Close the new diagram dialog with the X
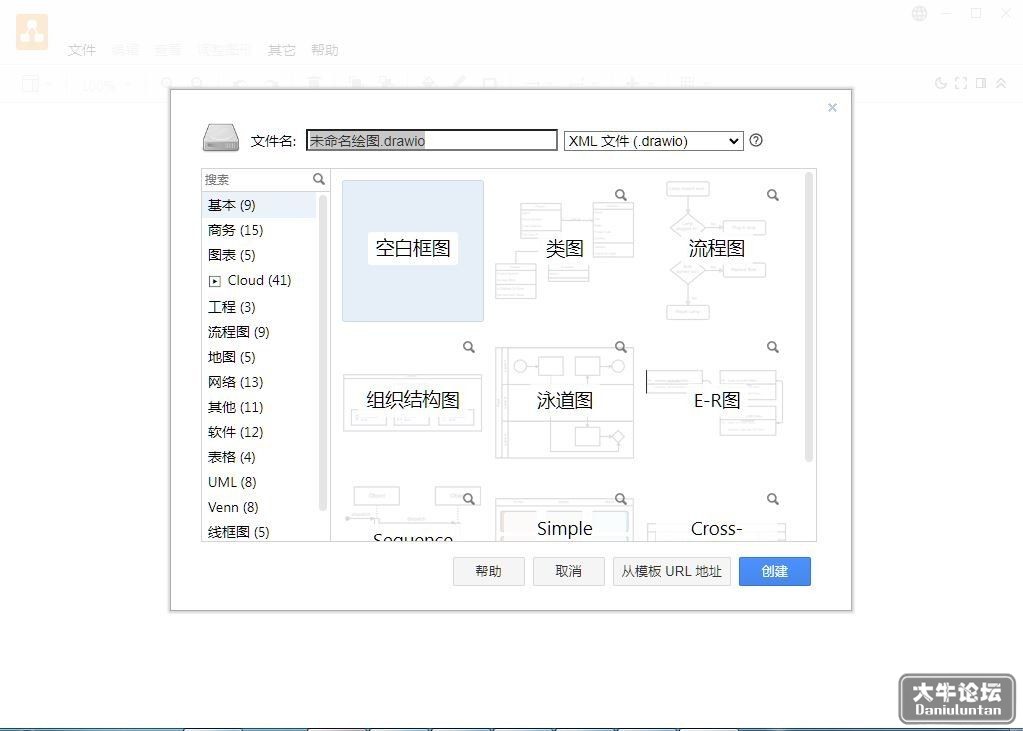Screen dimensions: 1023x731 coord(832,107)
